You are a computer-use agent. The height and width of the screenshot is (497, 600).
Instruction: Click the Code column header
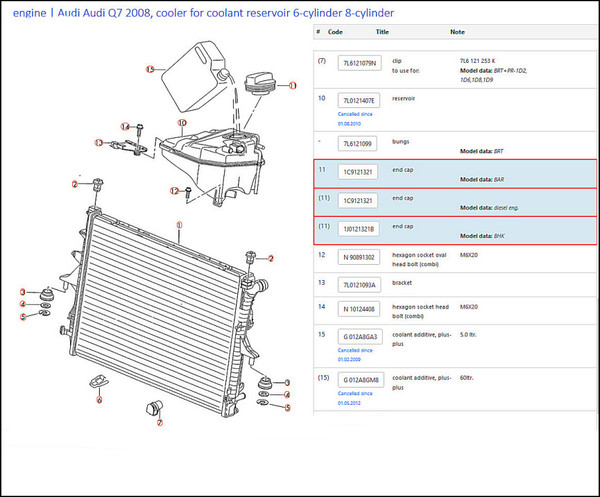point(336,32)
